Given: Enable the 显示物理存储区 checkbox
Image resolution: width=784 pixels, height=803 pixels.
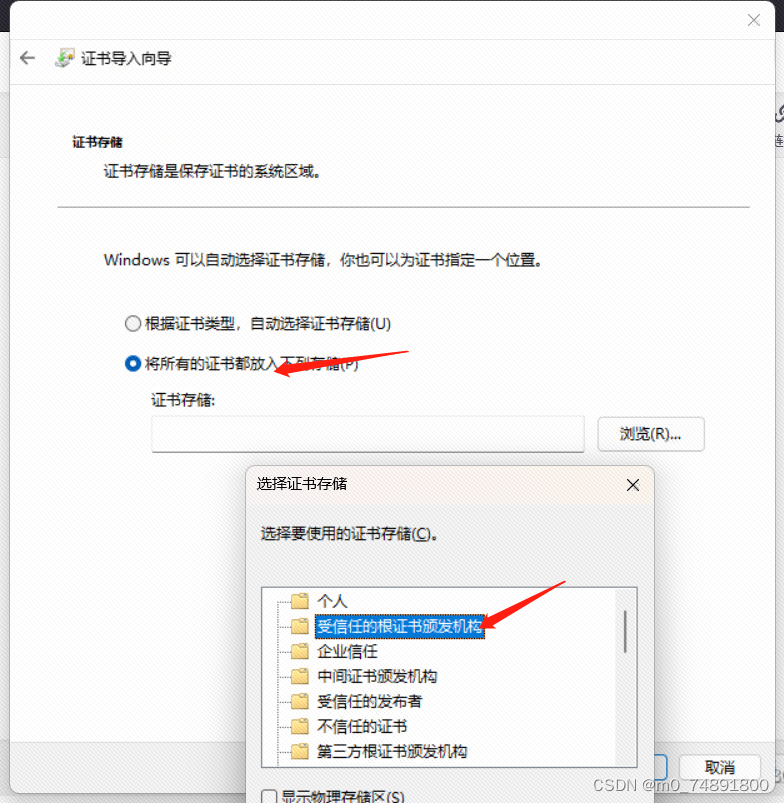Looking at the screenshot, I should [x=269, y=796].
